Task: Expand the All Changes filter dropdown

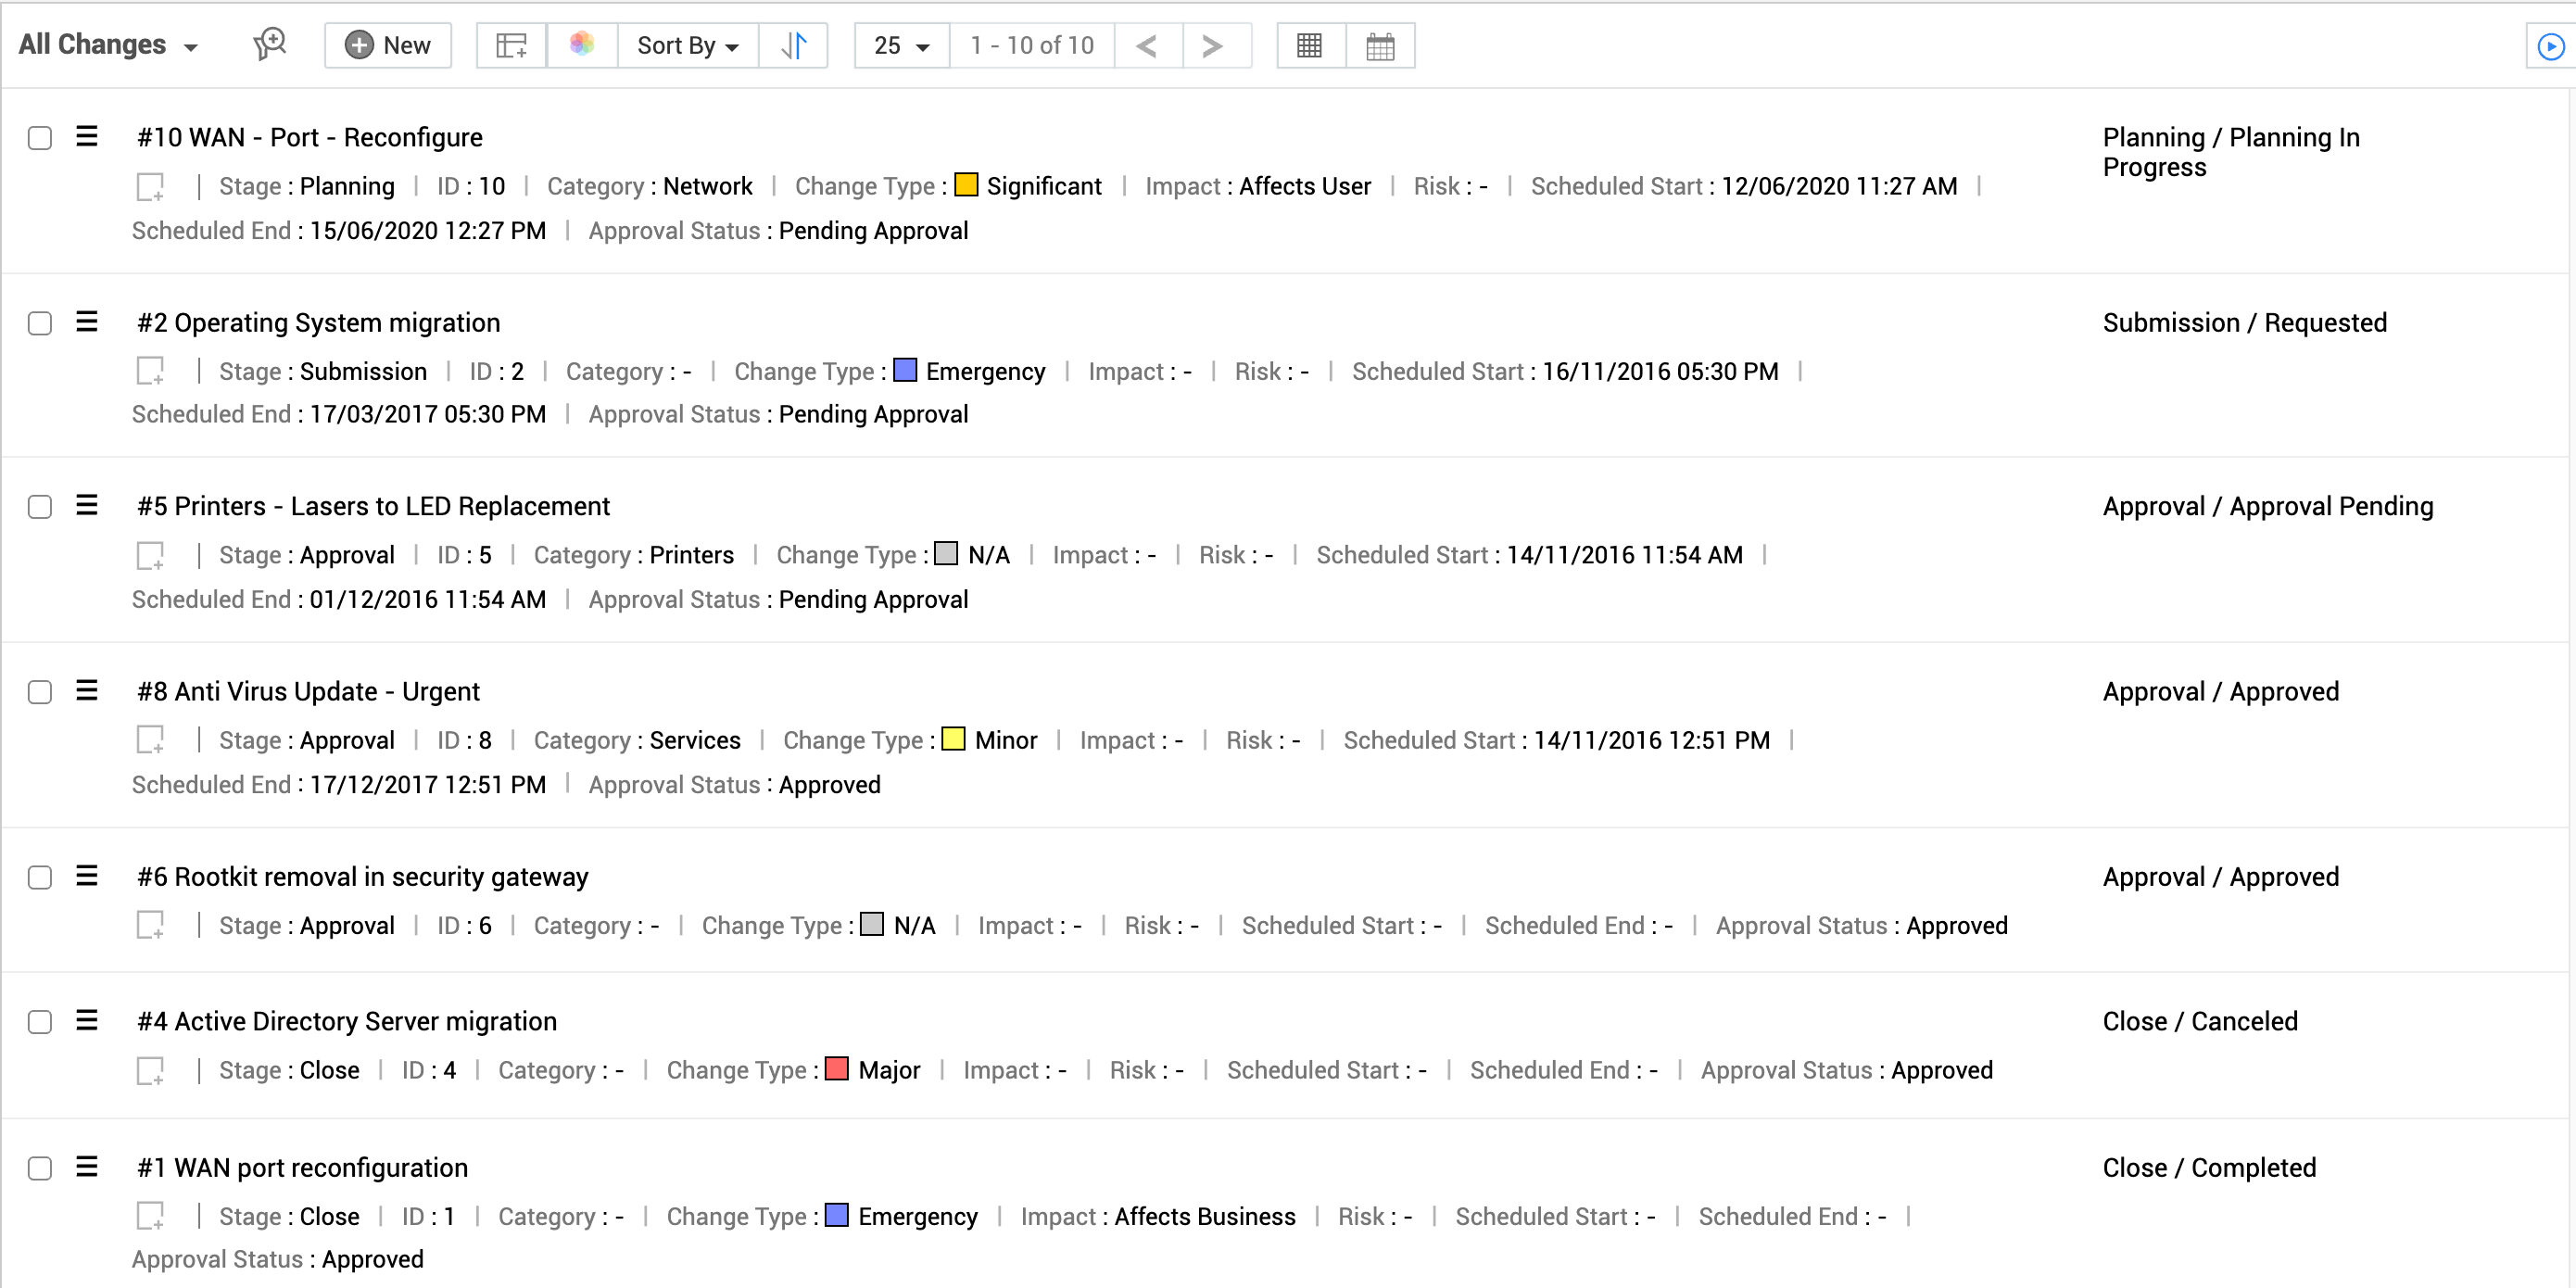Action: coord(108,45)
